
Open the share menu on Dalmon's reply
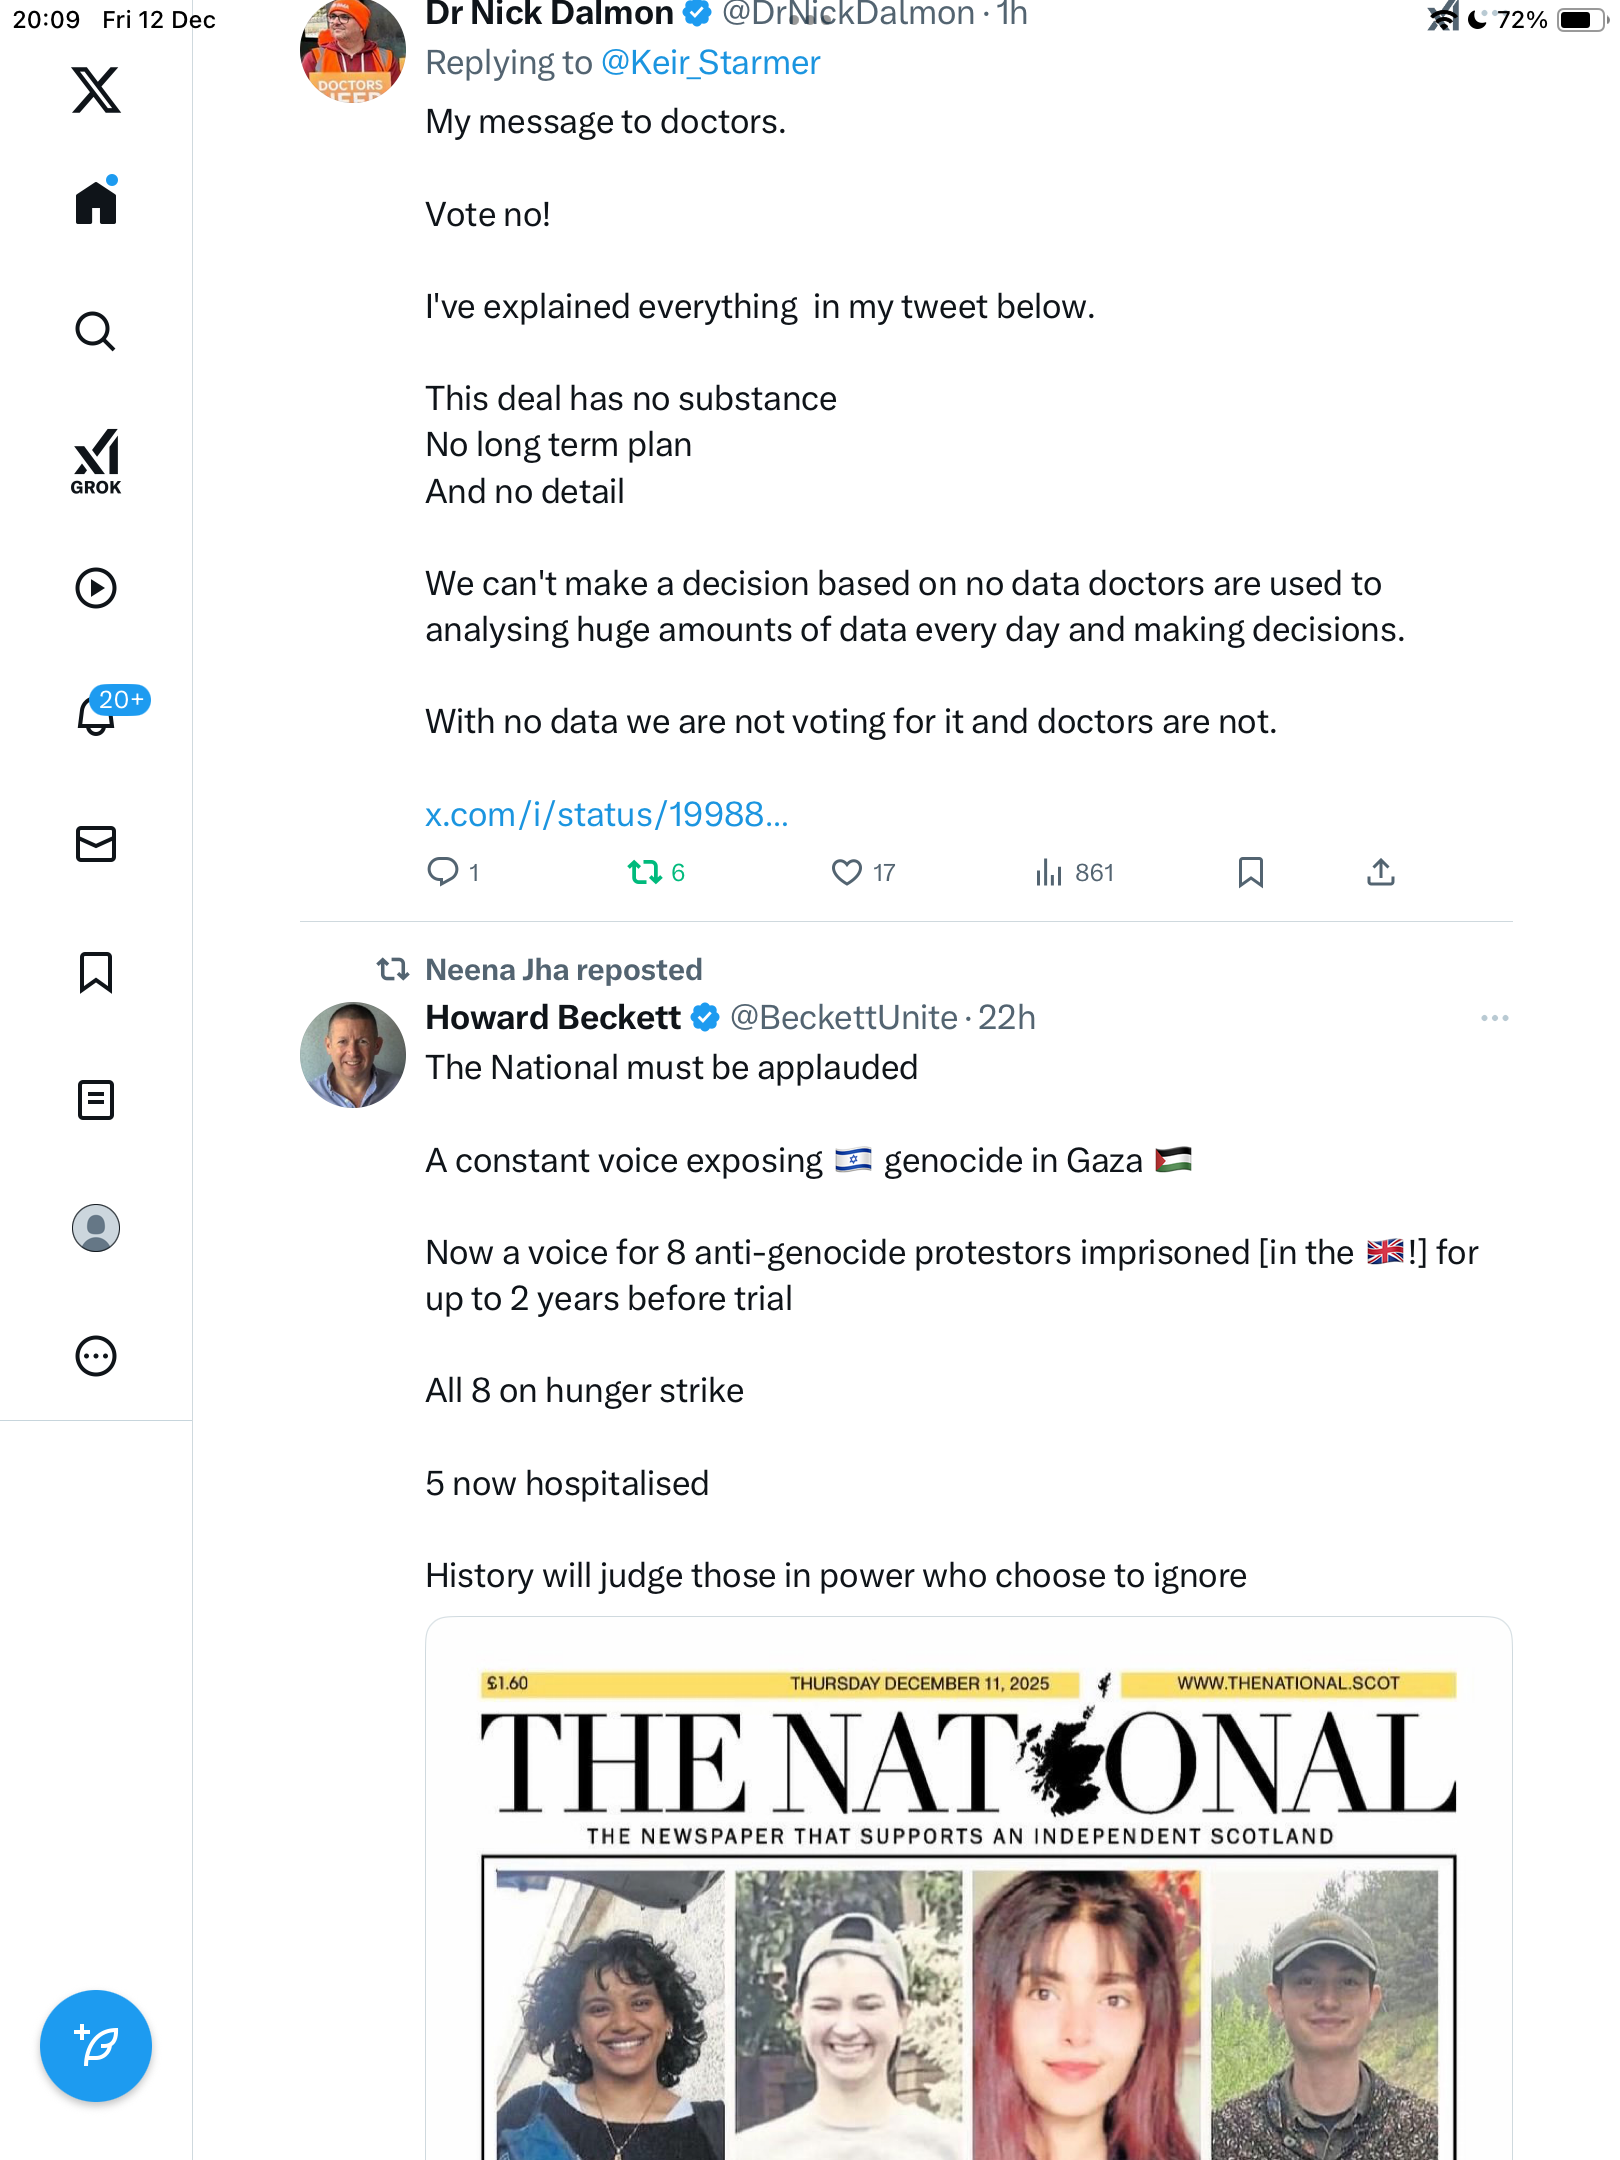[1380, 873]
